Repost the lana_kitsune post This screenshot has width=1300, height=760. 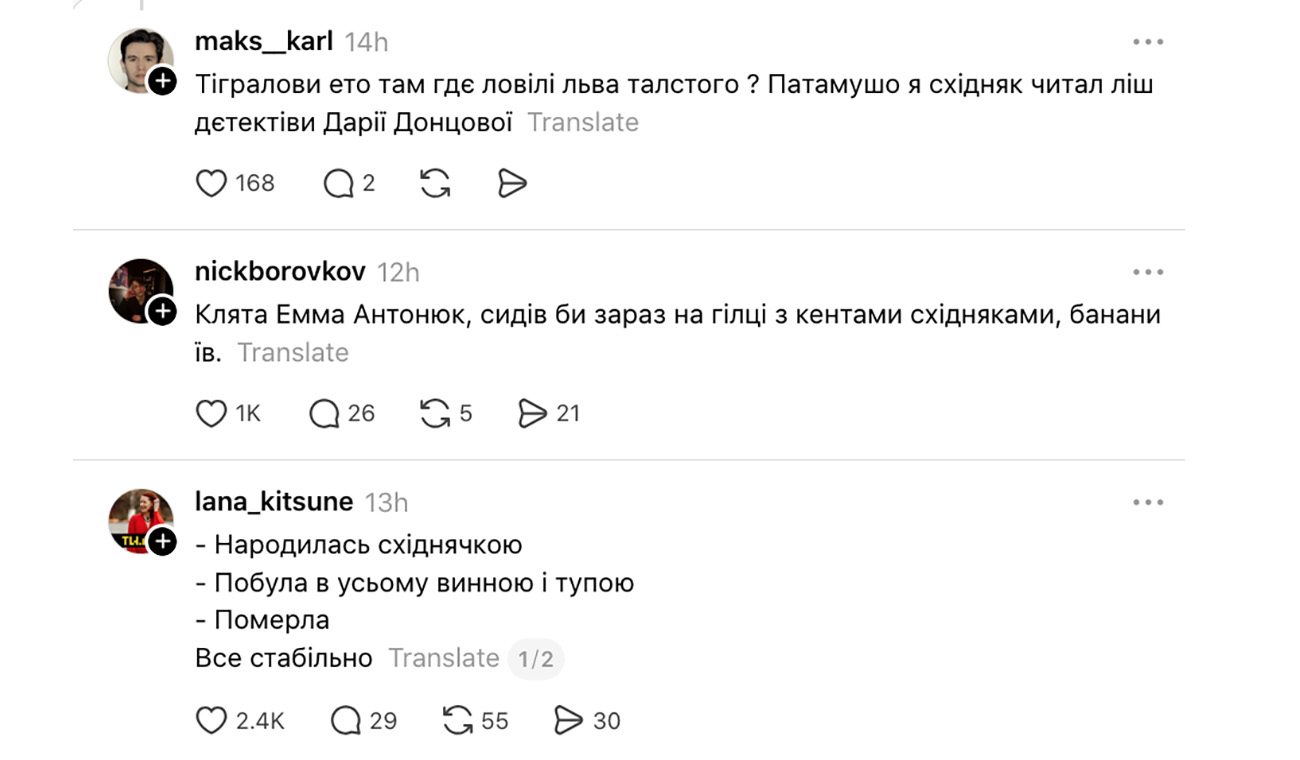[x=457, y=720]
